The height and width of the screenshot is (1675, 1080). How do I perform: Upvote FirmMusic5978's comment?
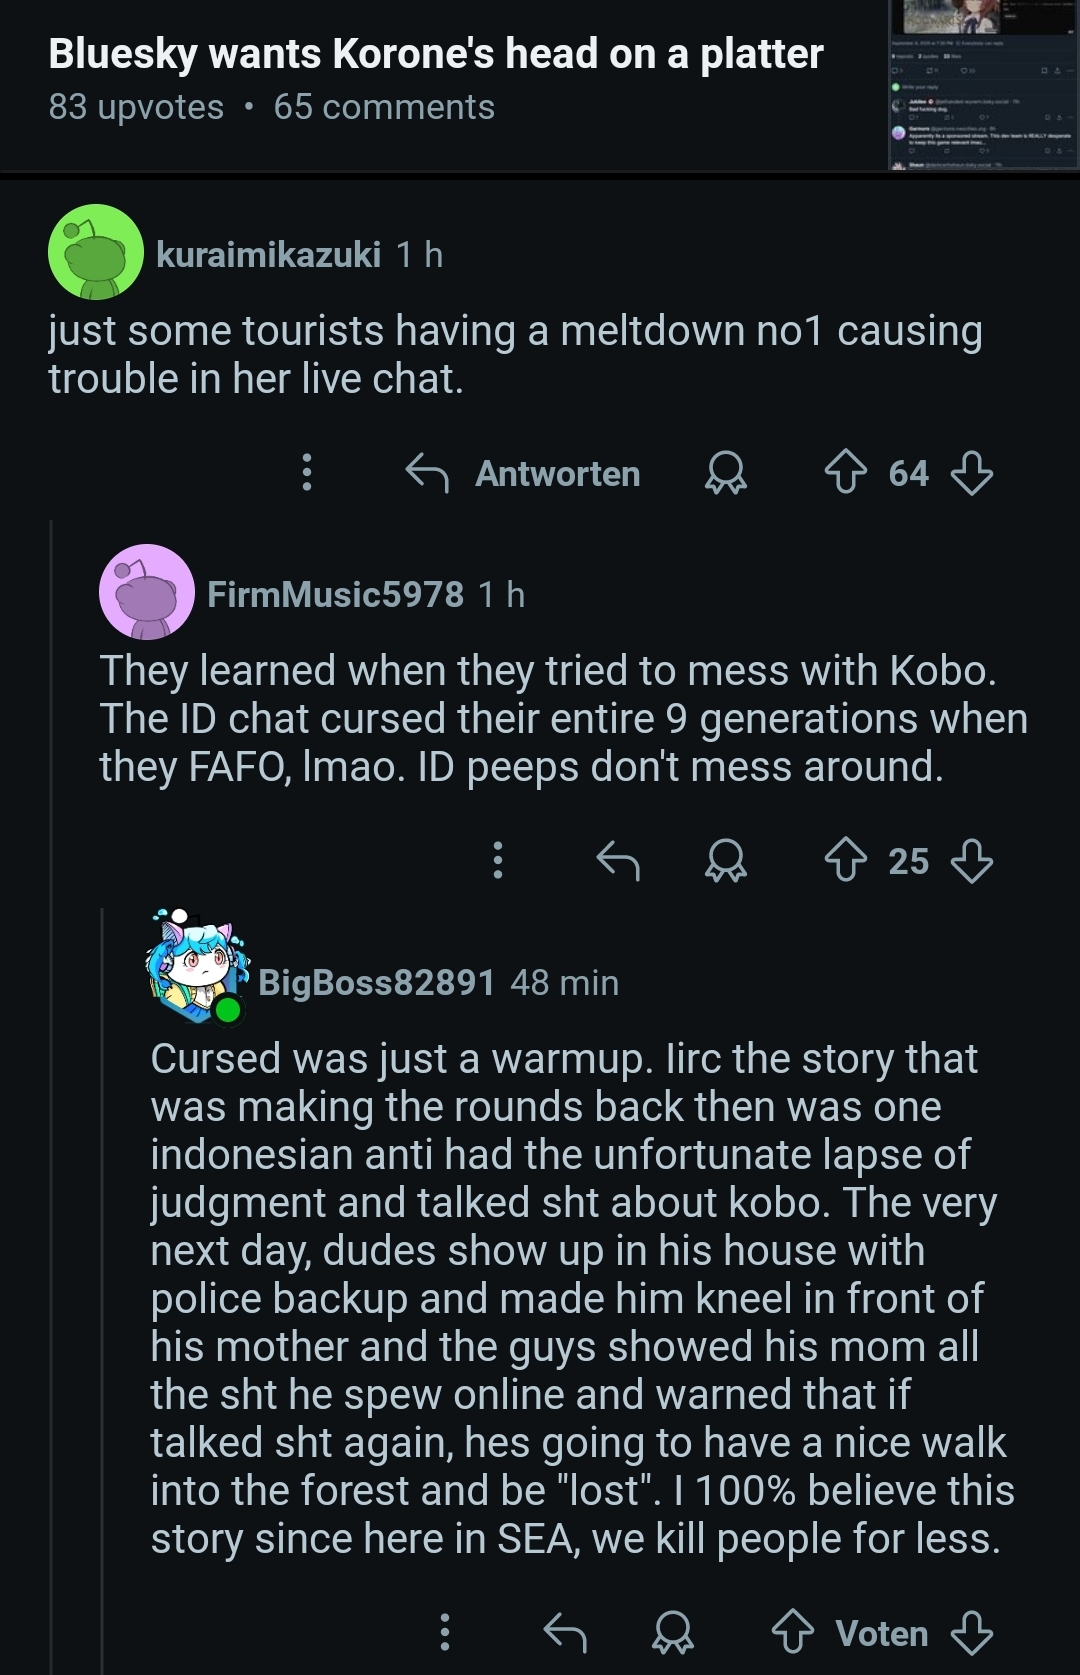click(845, 861)
